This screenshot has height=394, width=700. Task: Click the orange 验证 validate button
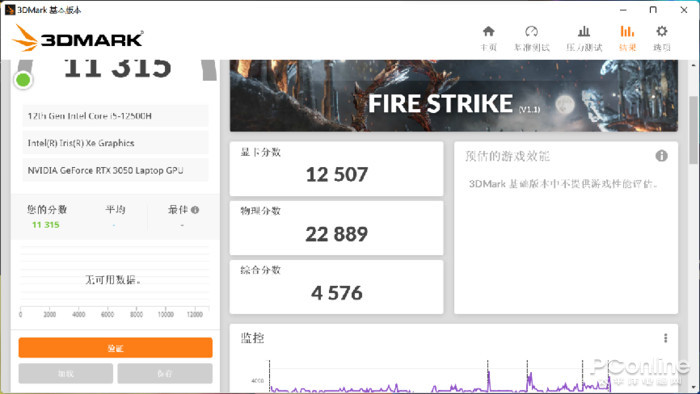(115, 348)
